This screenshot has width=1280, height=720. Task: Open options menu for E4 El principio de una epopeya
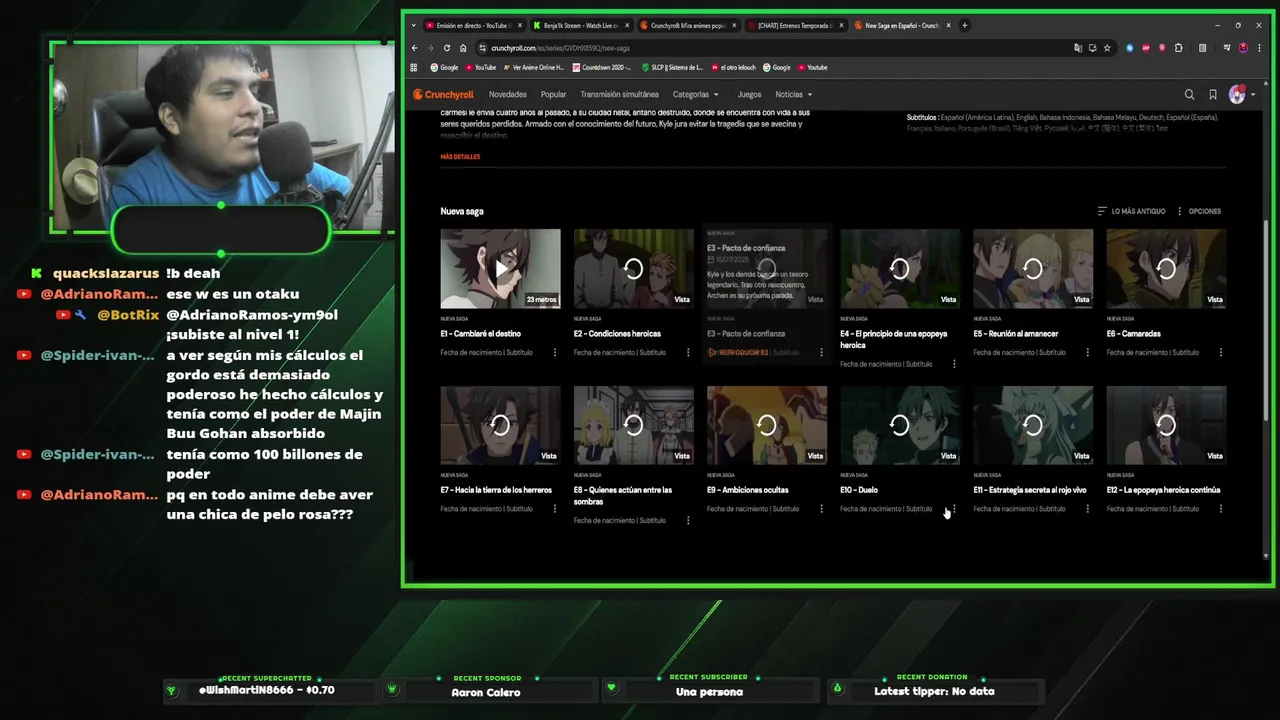tap(954, 364)
